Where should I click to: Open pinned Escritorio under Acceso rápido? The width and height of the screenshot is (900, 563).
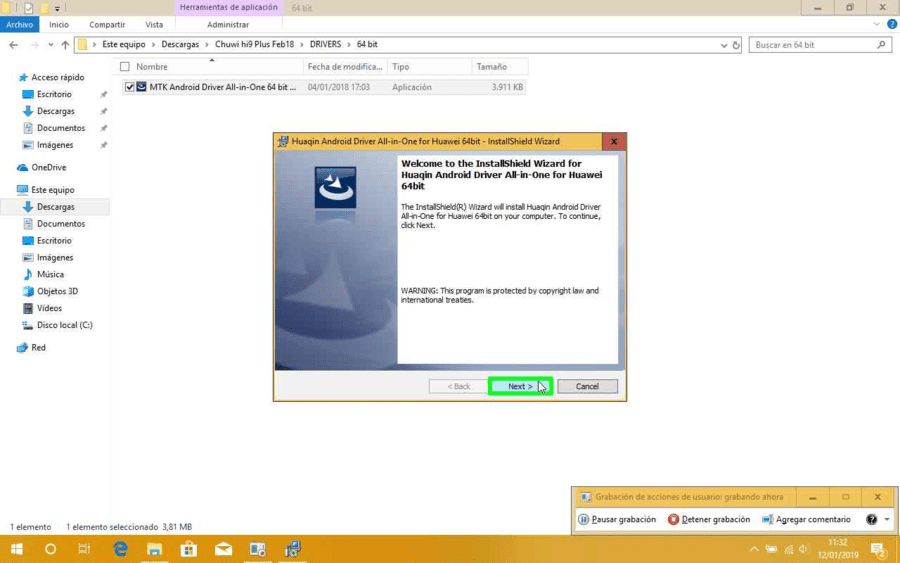pos(54,94)
